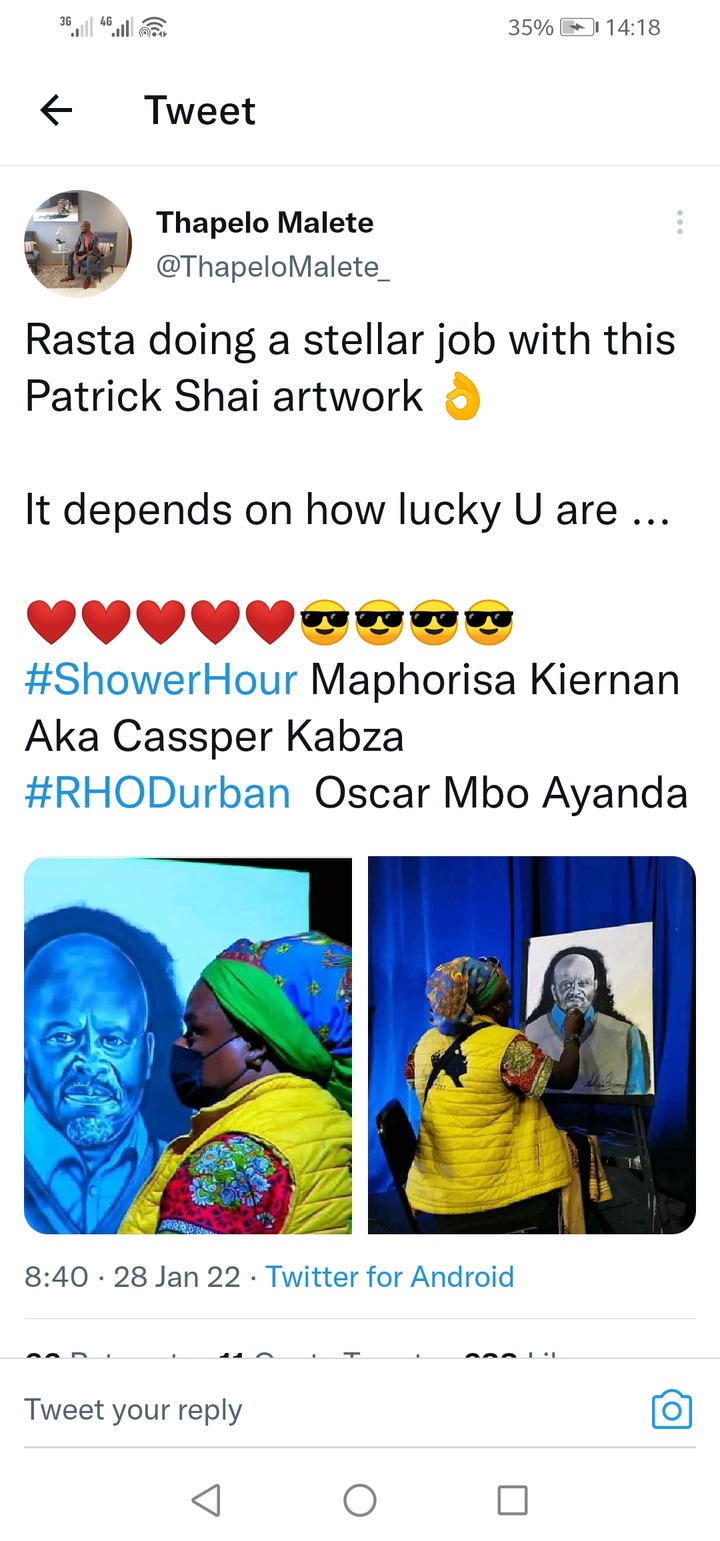Tap the back arrow icon

[56, 110]
